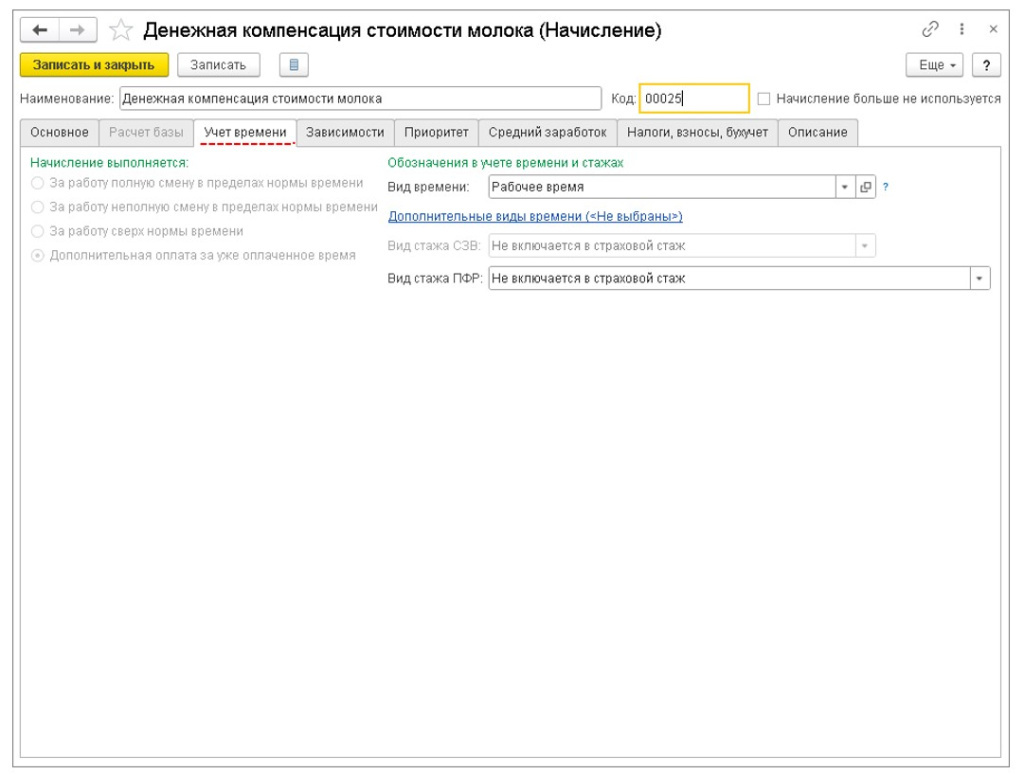
Task: Click the document report icon button
Action: coord(293,65)
